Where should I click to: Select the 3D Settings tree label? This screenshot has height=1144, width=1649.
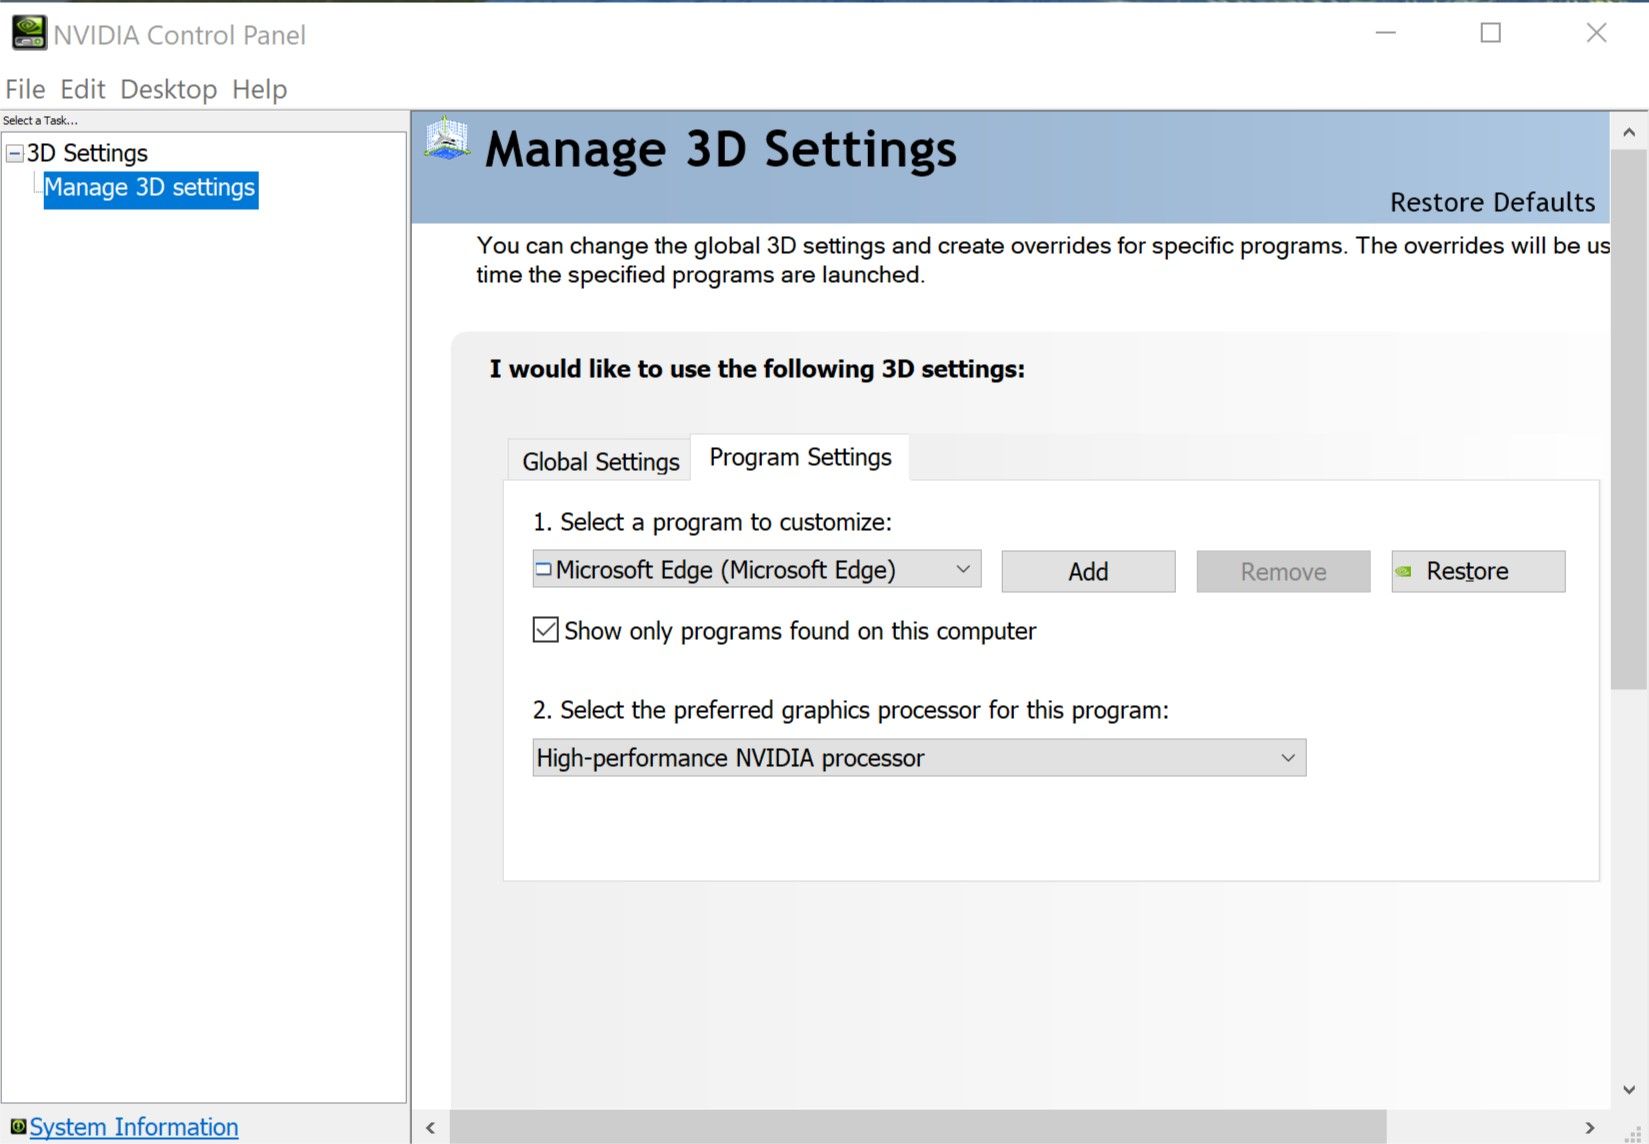(x=87, y=153)
